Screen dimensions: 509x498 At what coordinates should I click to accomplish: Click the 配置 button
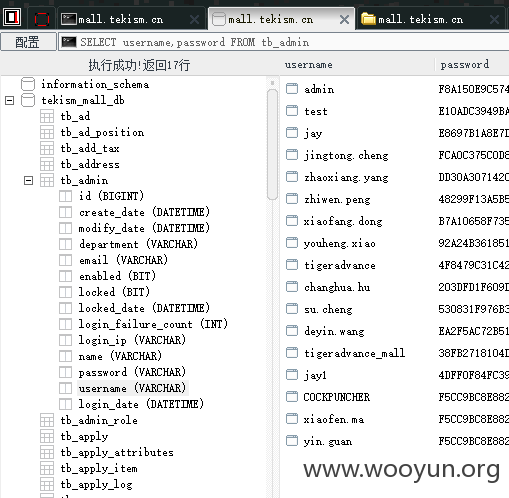click(28, 42)
